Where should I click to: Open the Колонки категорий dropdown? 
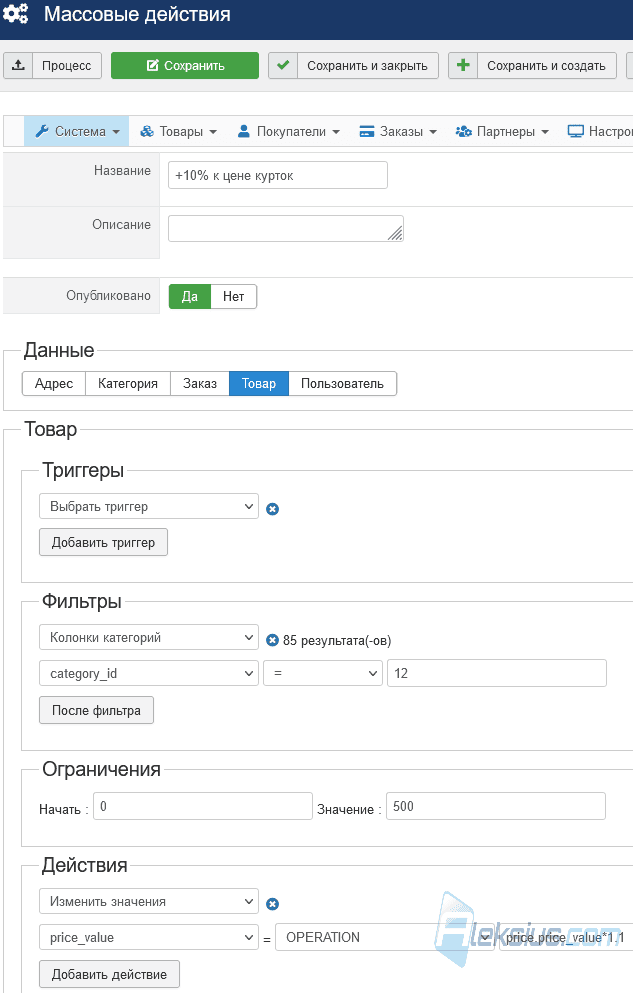click(149, 637)
